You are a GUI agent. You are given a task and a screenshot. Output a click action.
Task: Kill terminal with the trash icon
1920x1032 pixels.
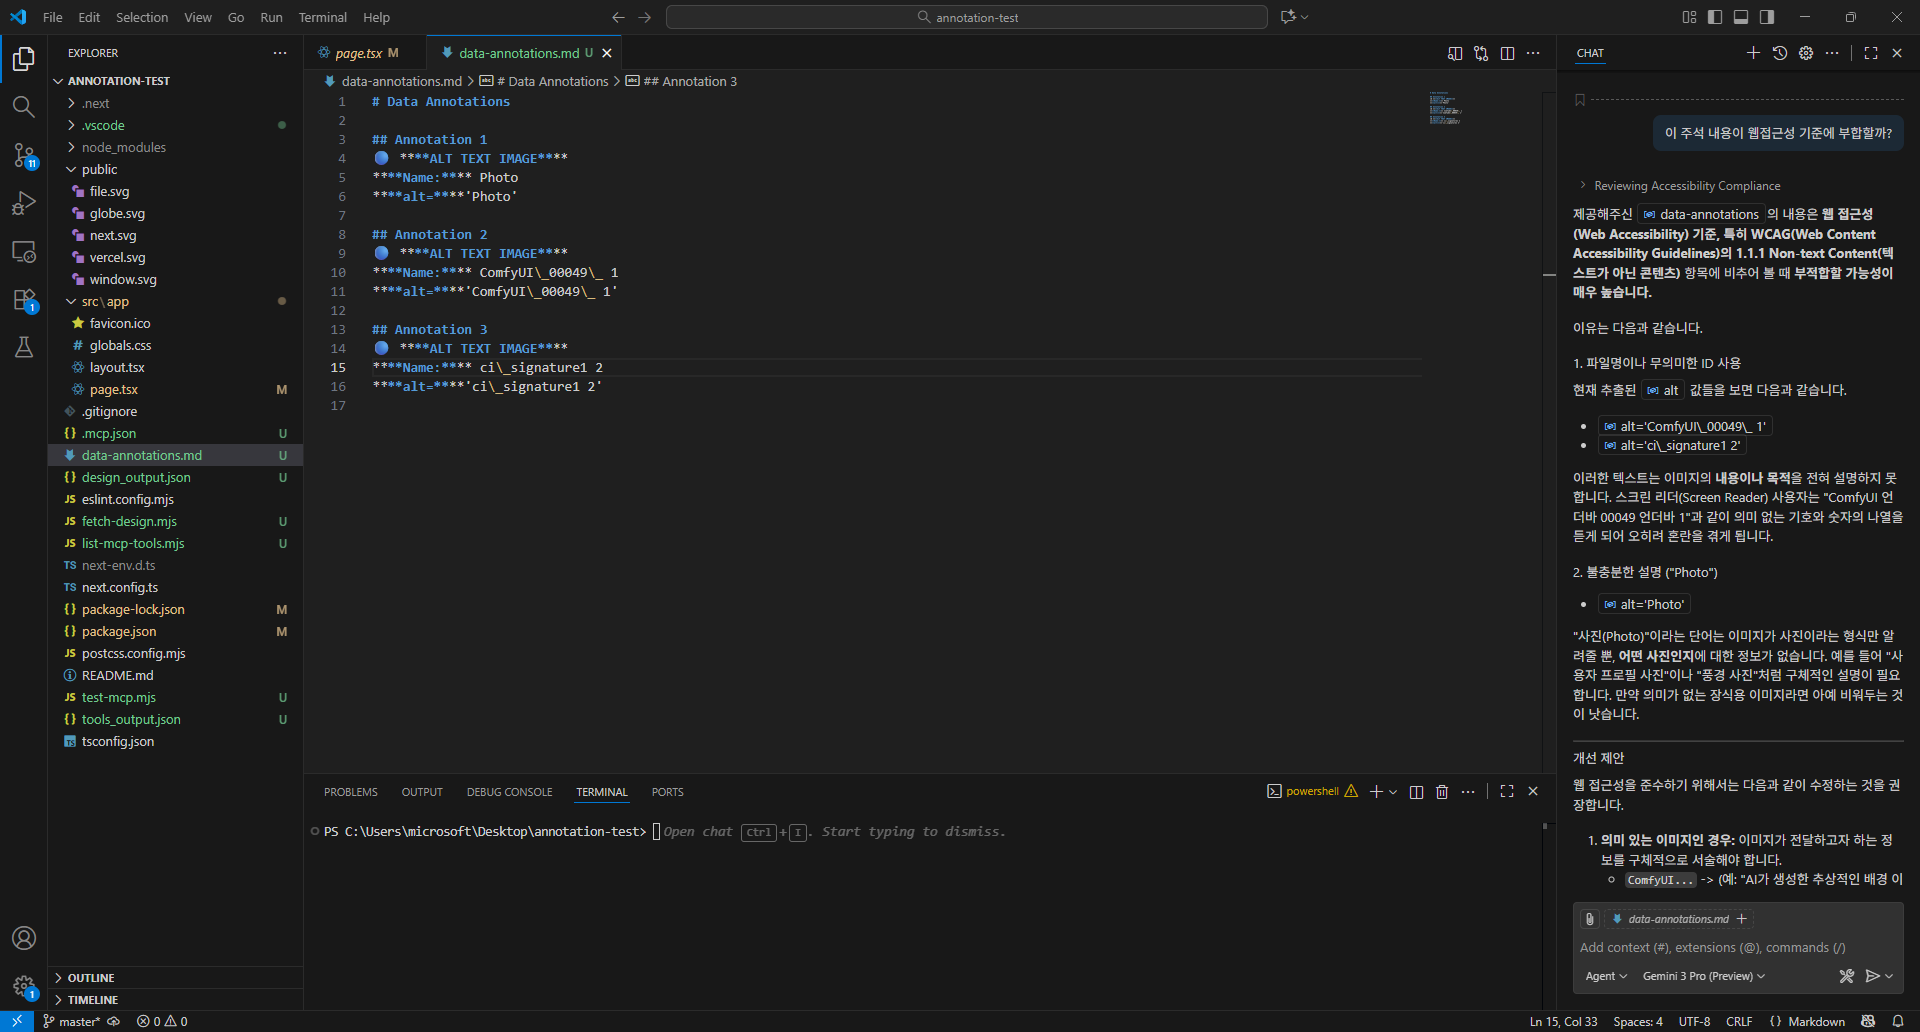[x=1442, y=792]
